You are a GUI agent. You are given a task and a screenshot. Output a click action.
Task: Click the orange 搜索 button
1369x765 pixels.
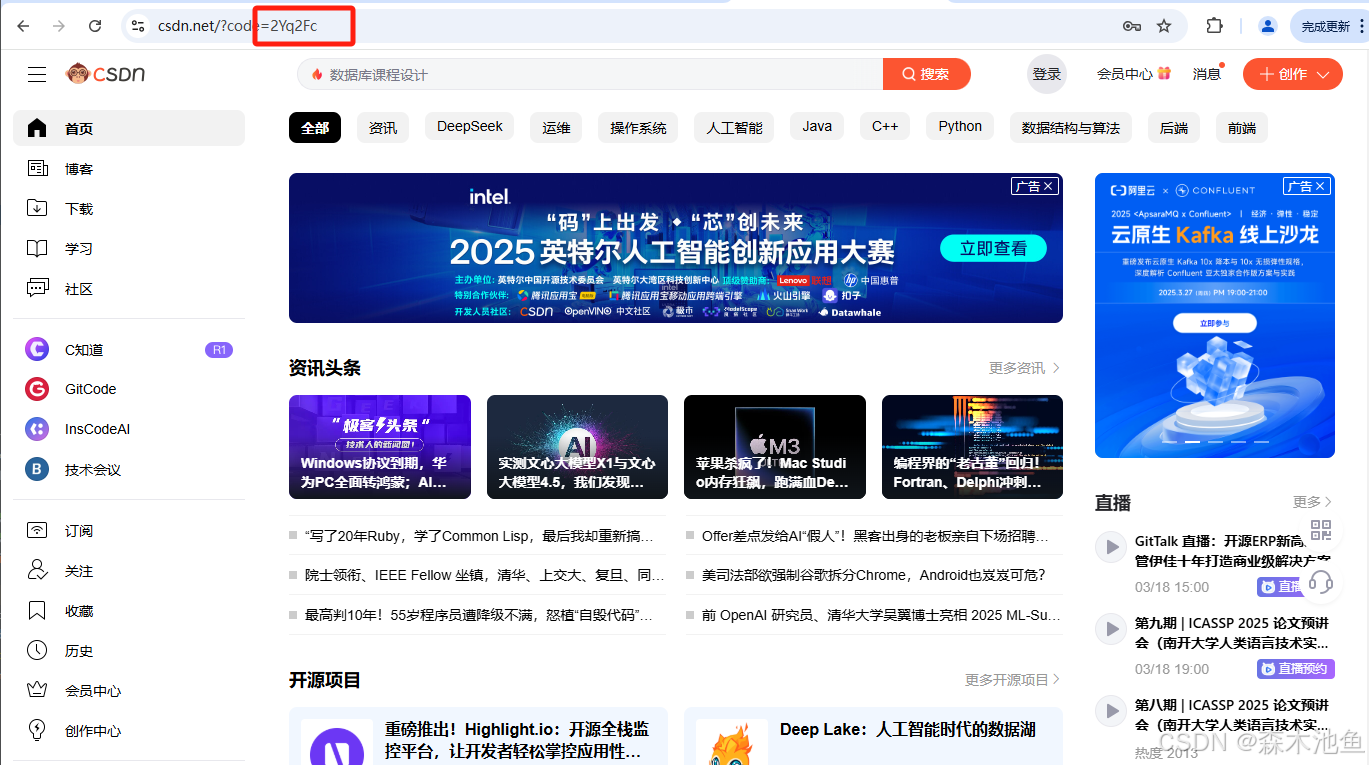(x=927, y=74)
